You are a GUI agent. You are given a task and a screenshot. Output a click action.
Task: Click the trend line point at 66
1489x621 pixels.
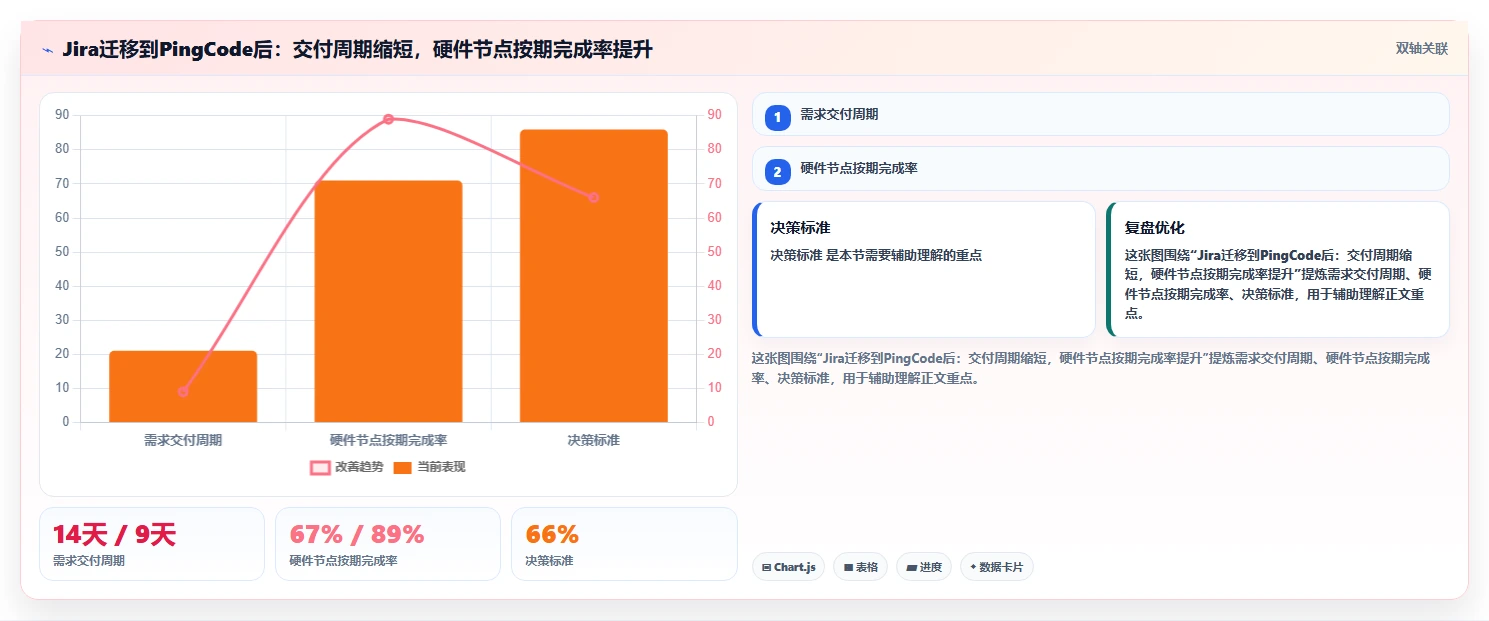point(593,198)
